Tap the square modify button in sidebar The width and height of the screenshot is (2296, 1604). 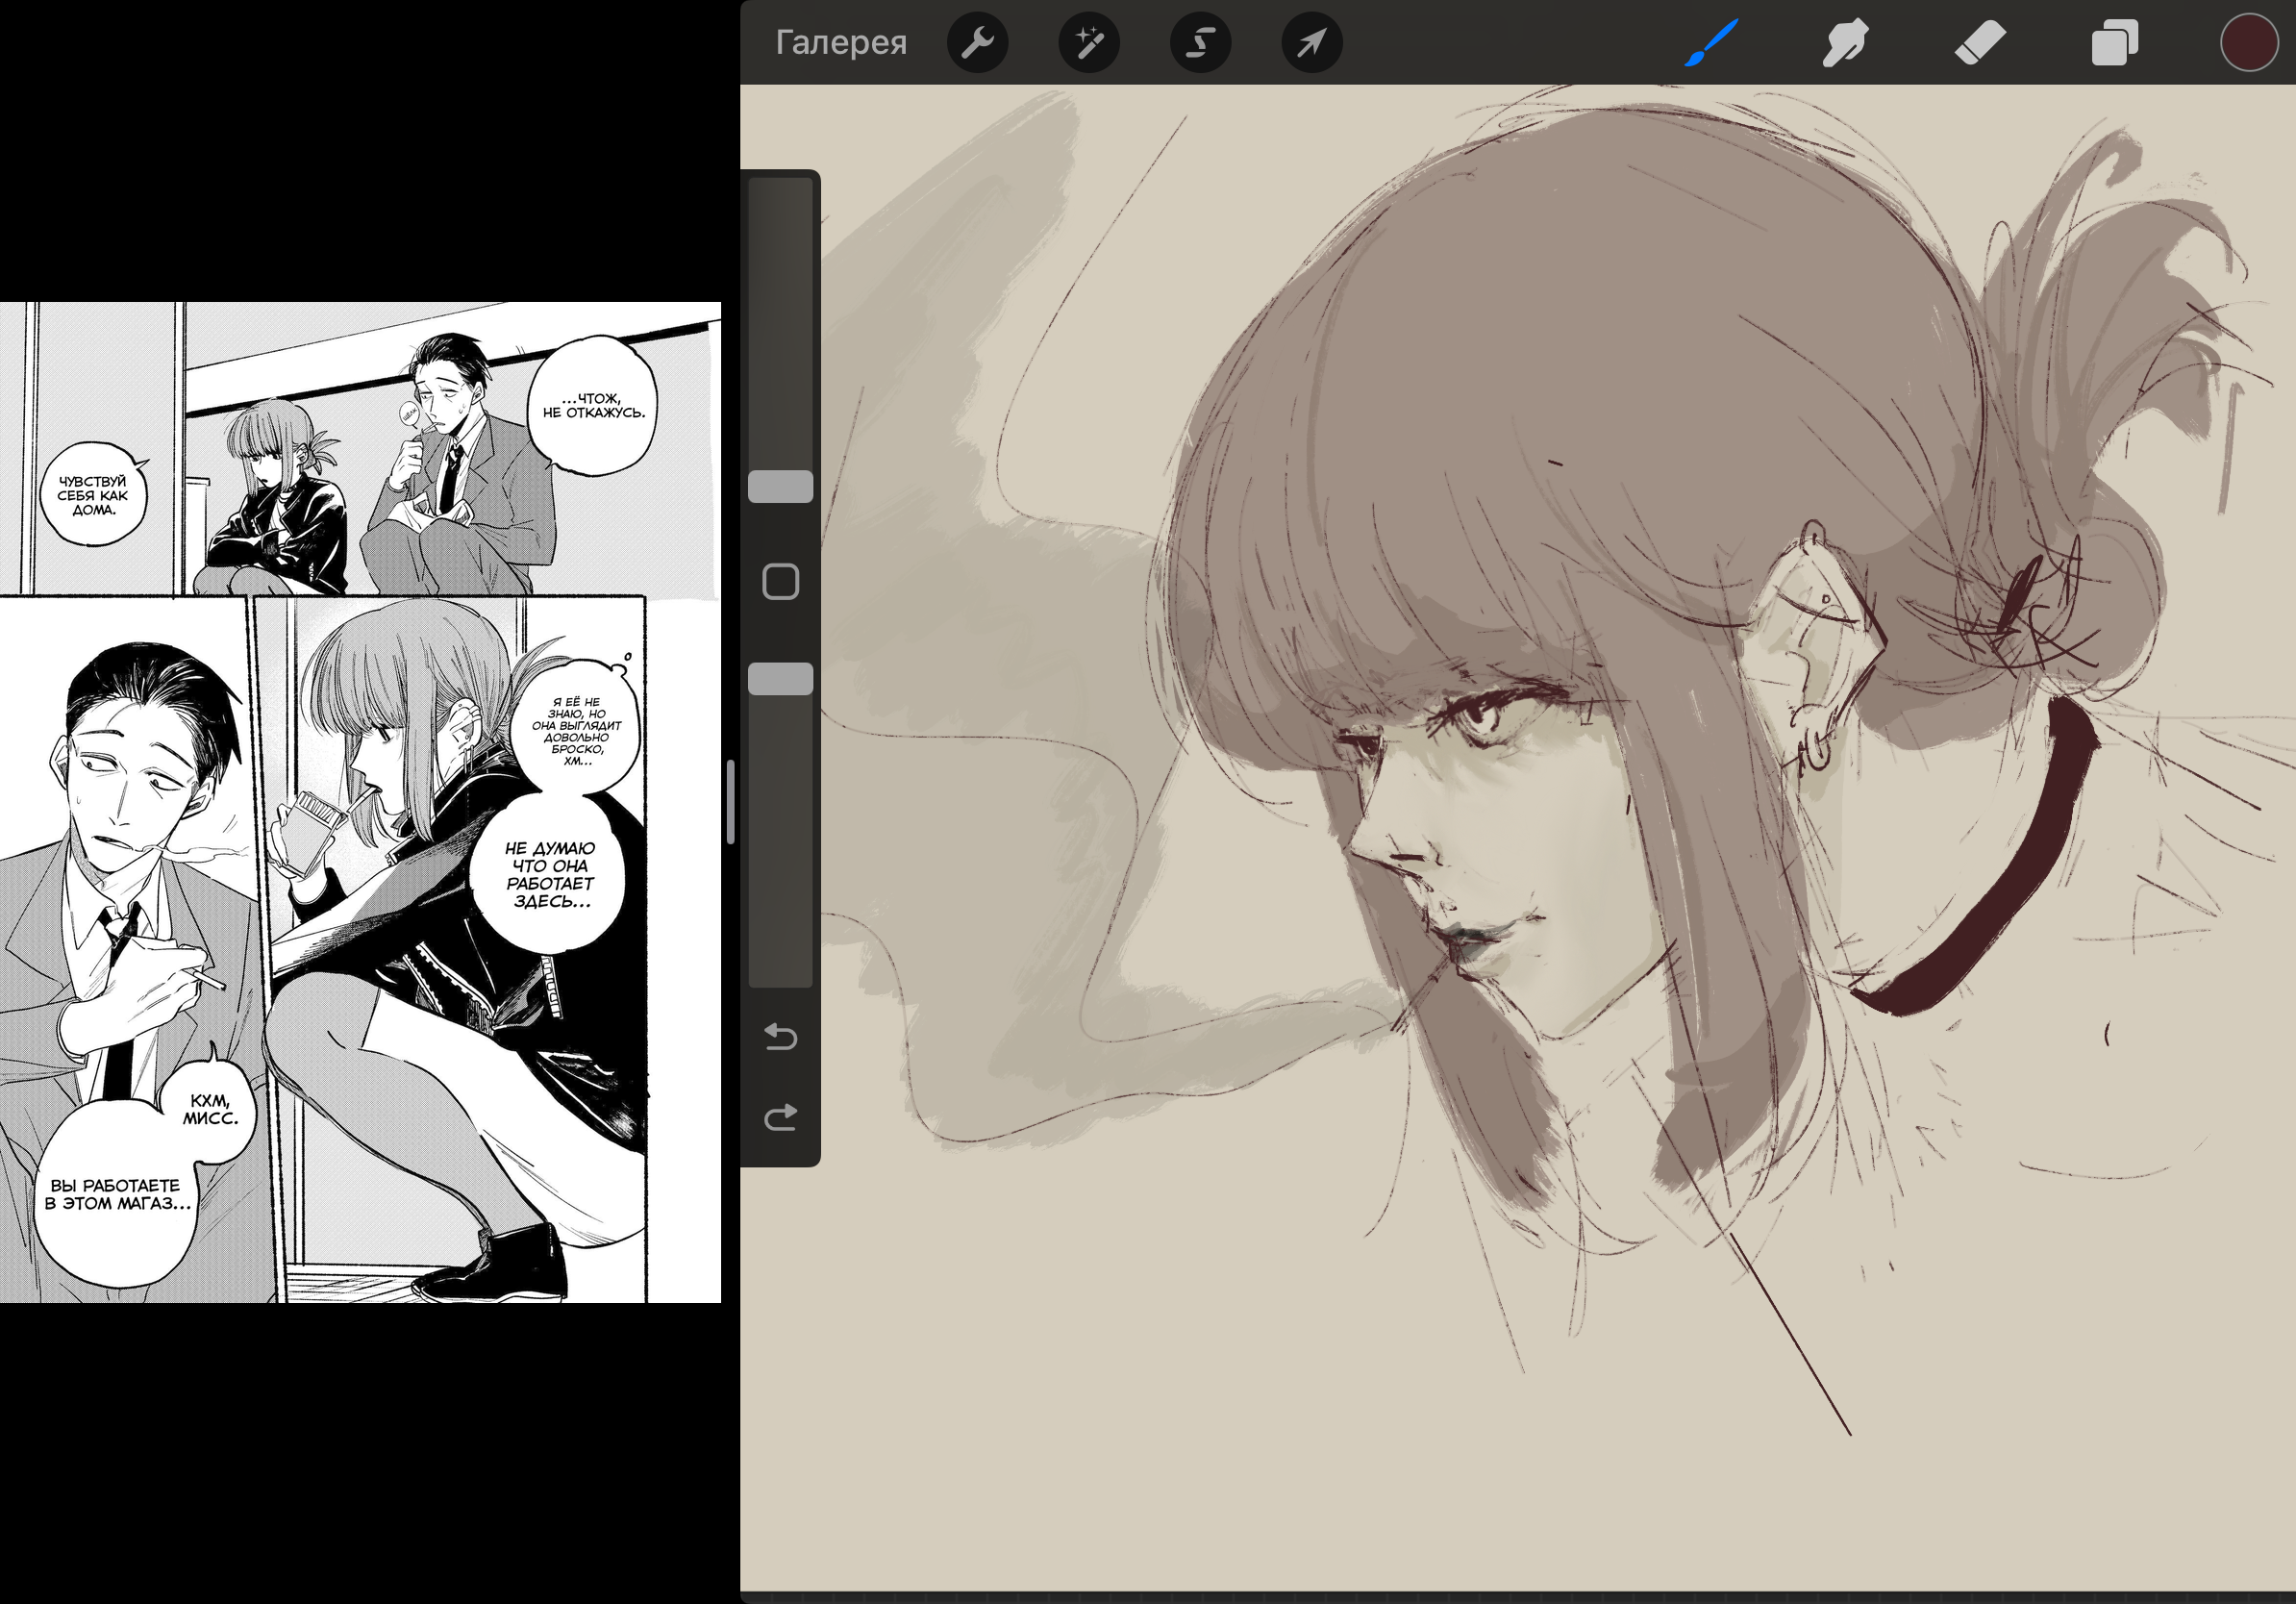coord(780,582)
